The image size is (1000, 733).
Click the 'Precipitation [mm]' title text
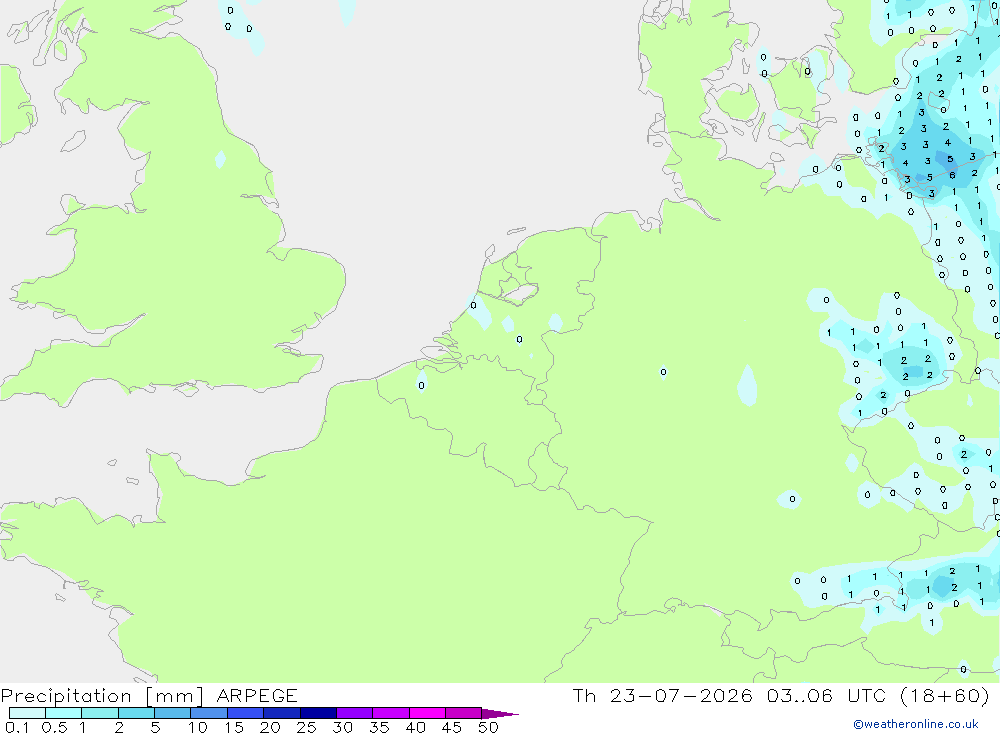click(102, 696)
